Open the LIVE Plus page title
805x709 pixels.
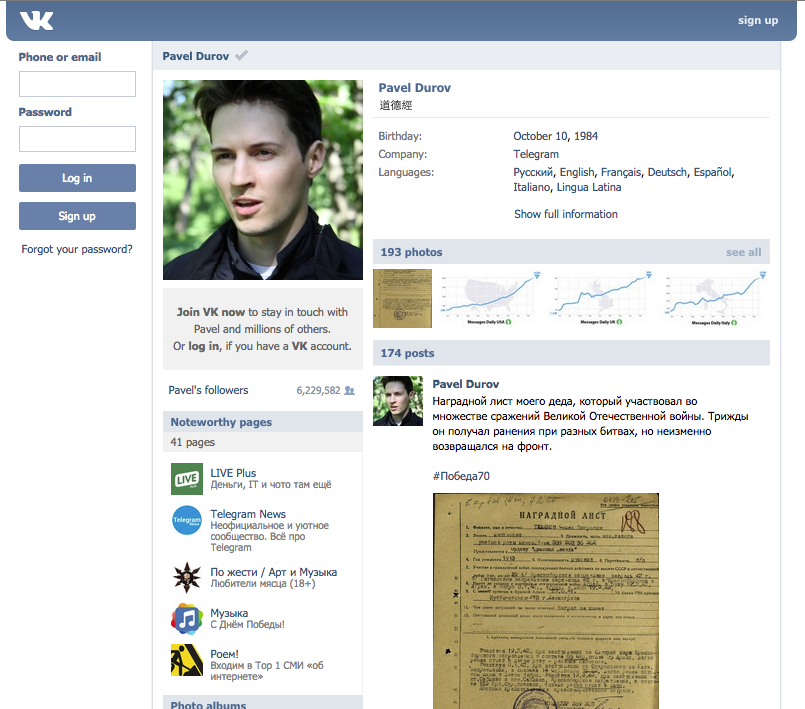(x=233, y=473)
